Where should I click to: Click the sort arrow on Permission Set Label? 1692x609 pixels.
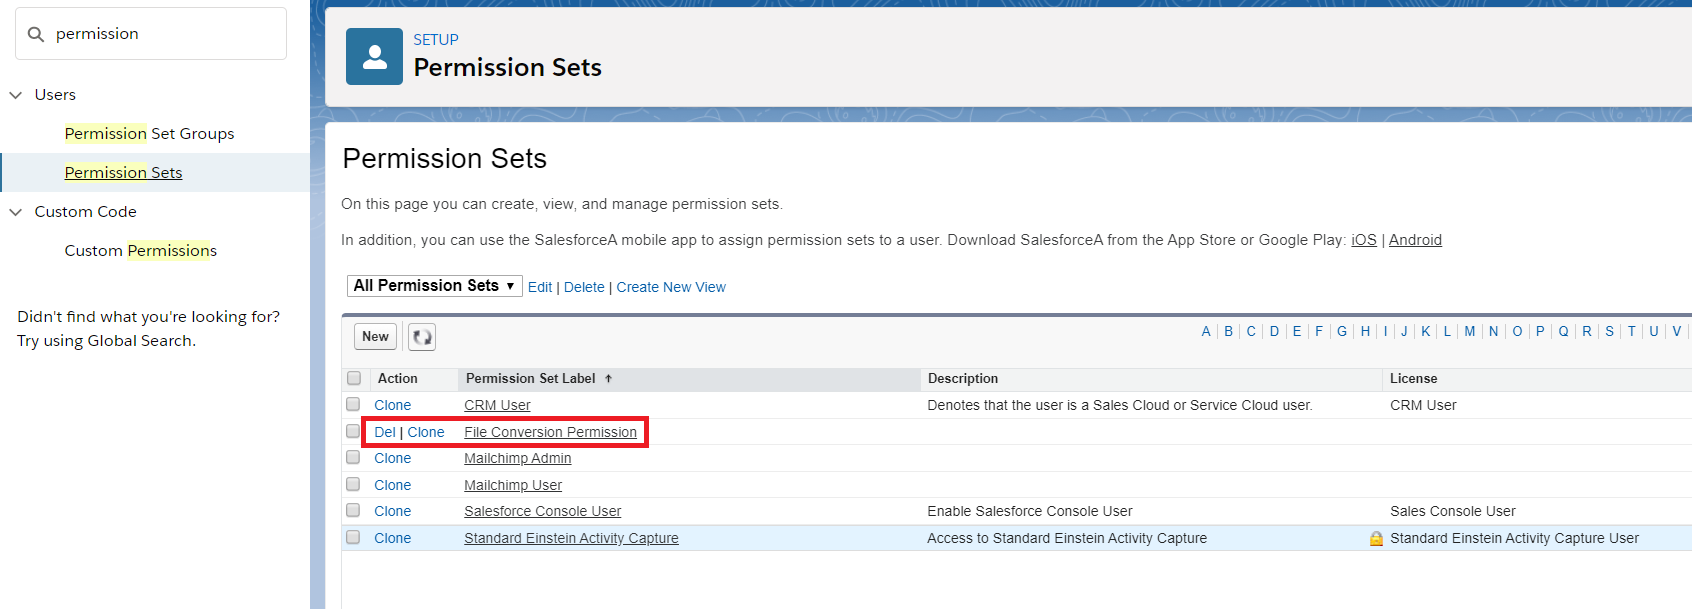pos(608,379)
